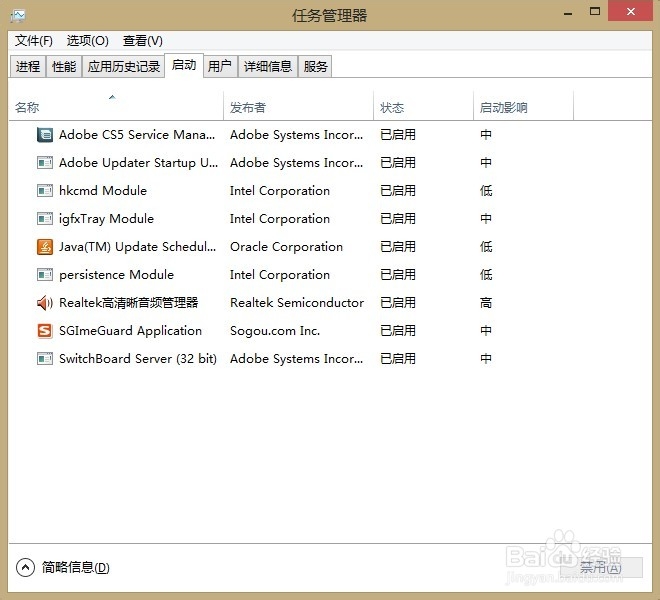The width and height of the screenshot is (660, 600).
Task: Click the hkcmd Module row icon
Action: 45,191
